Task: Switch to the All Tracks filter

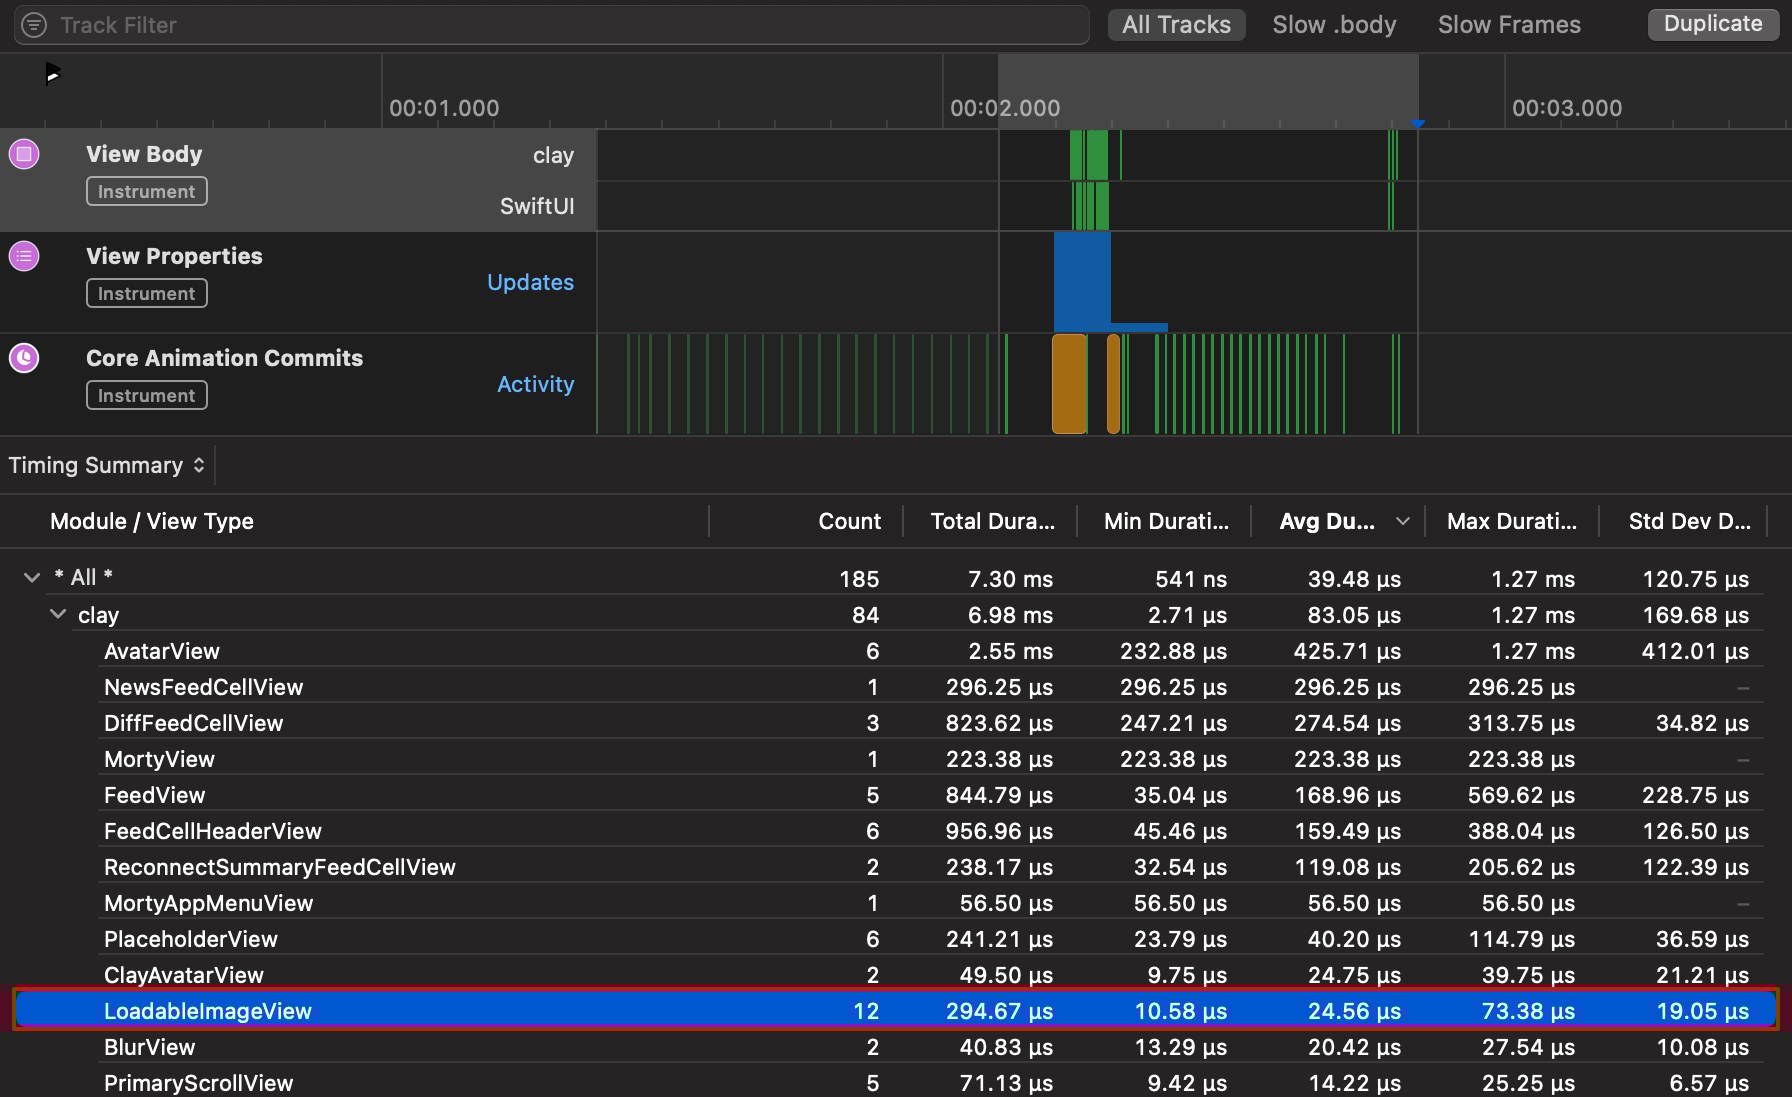Action: 1176,25
